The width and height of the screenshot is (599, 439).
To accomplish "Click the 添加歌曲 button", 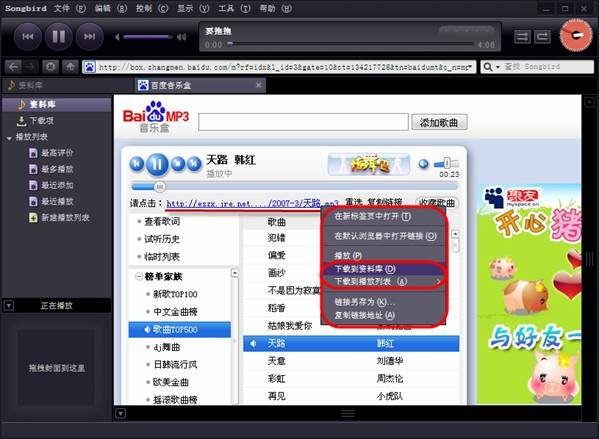I will click(439, 122).
